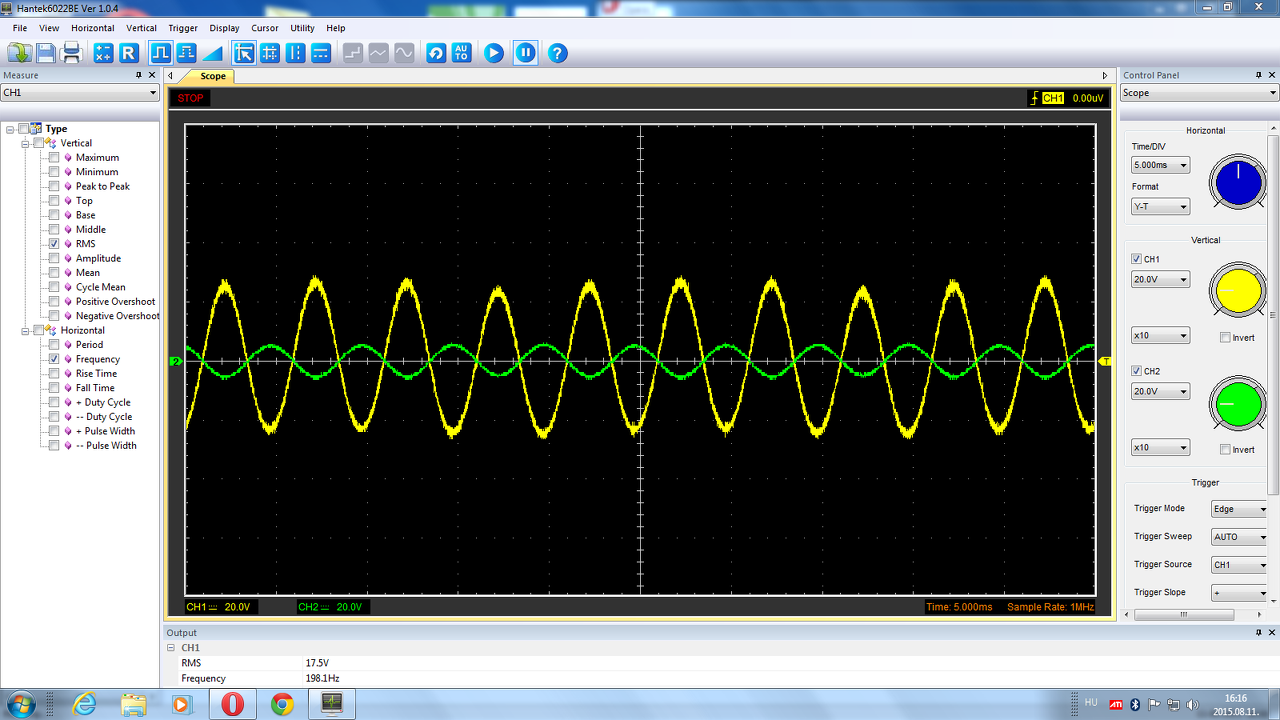Open the CH2 20.0V voltage dropdown

click(x=1161, y=392)
